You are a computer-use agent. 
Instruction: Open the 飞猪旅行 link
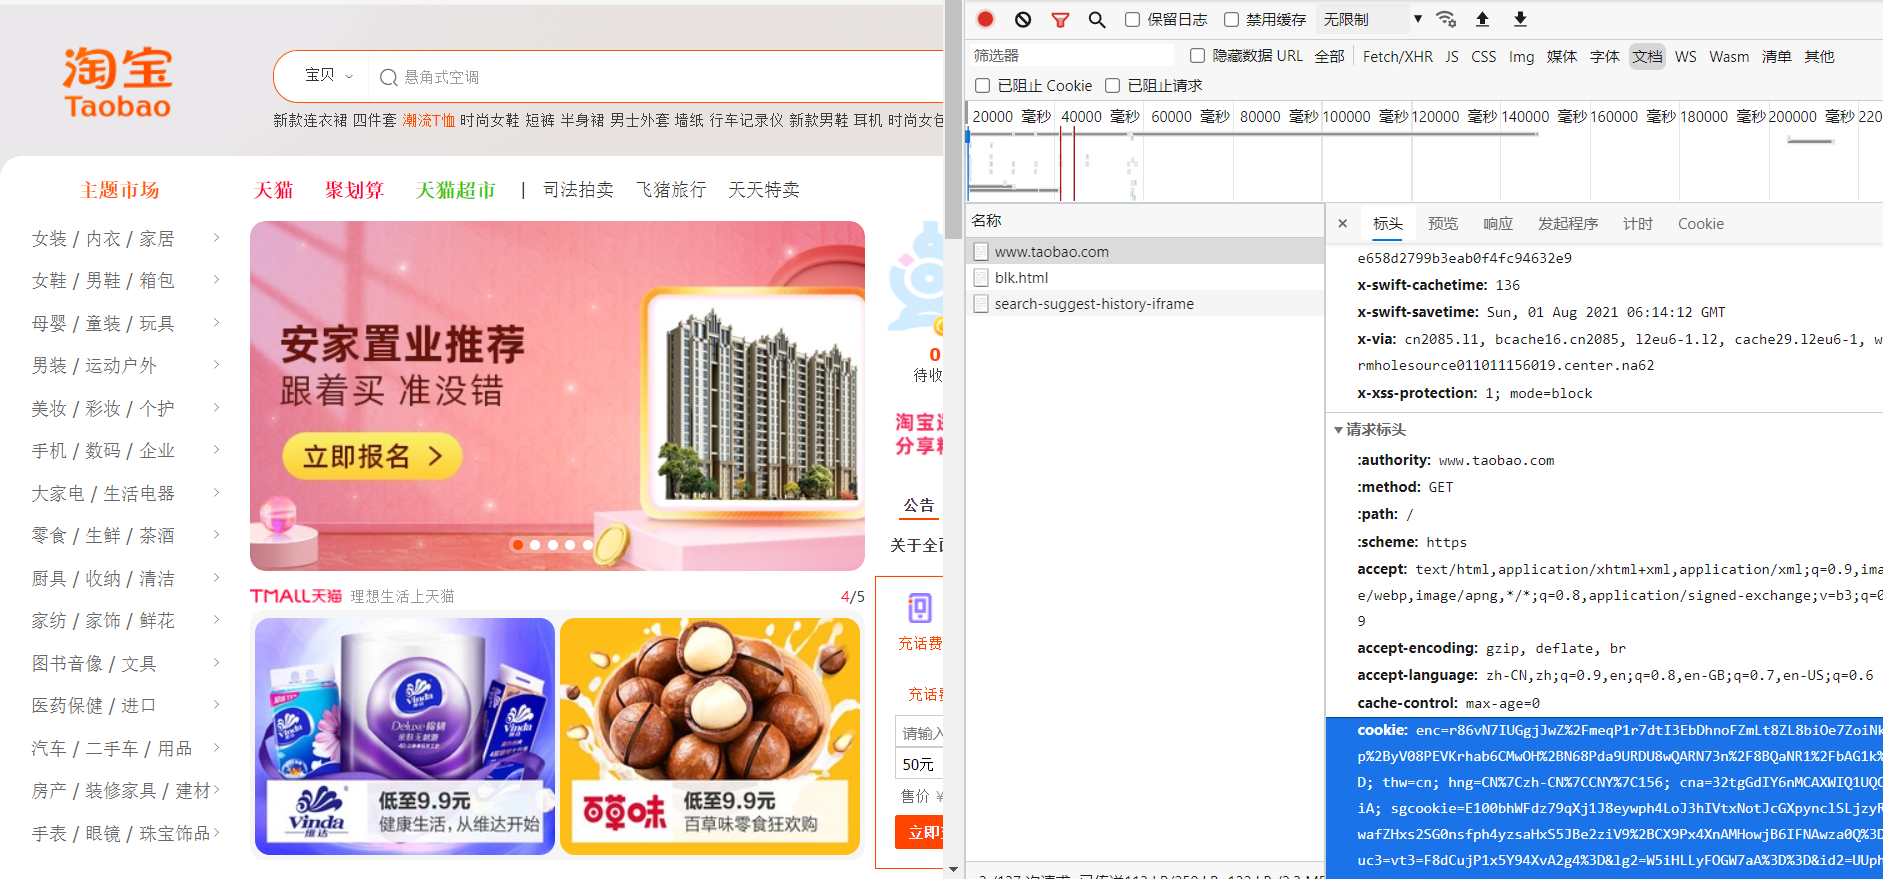(671, 190)
